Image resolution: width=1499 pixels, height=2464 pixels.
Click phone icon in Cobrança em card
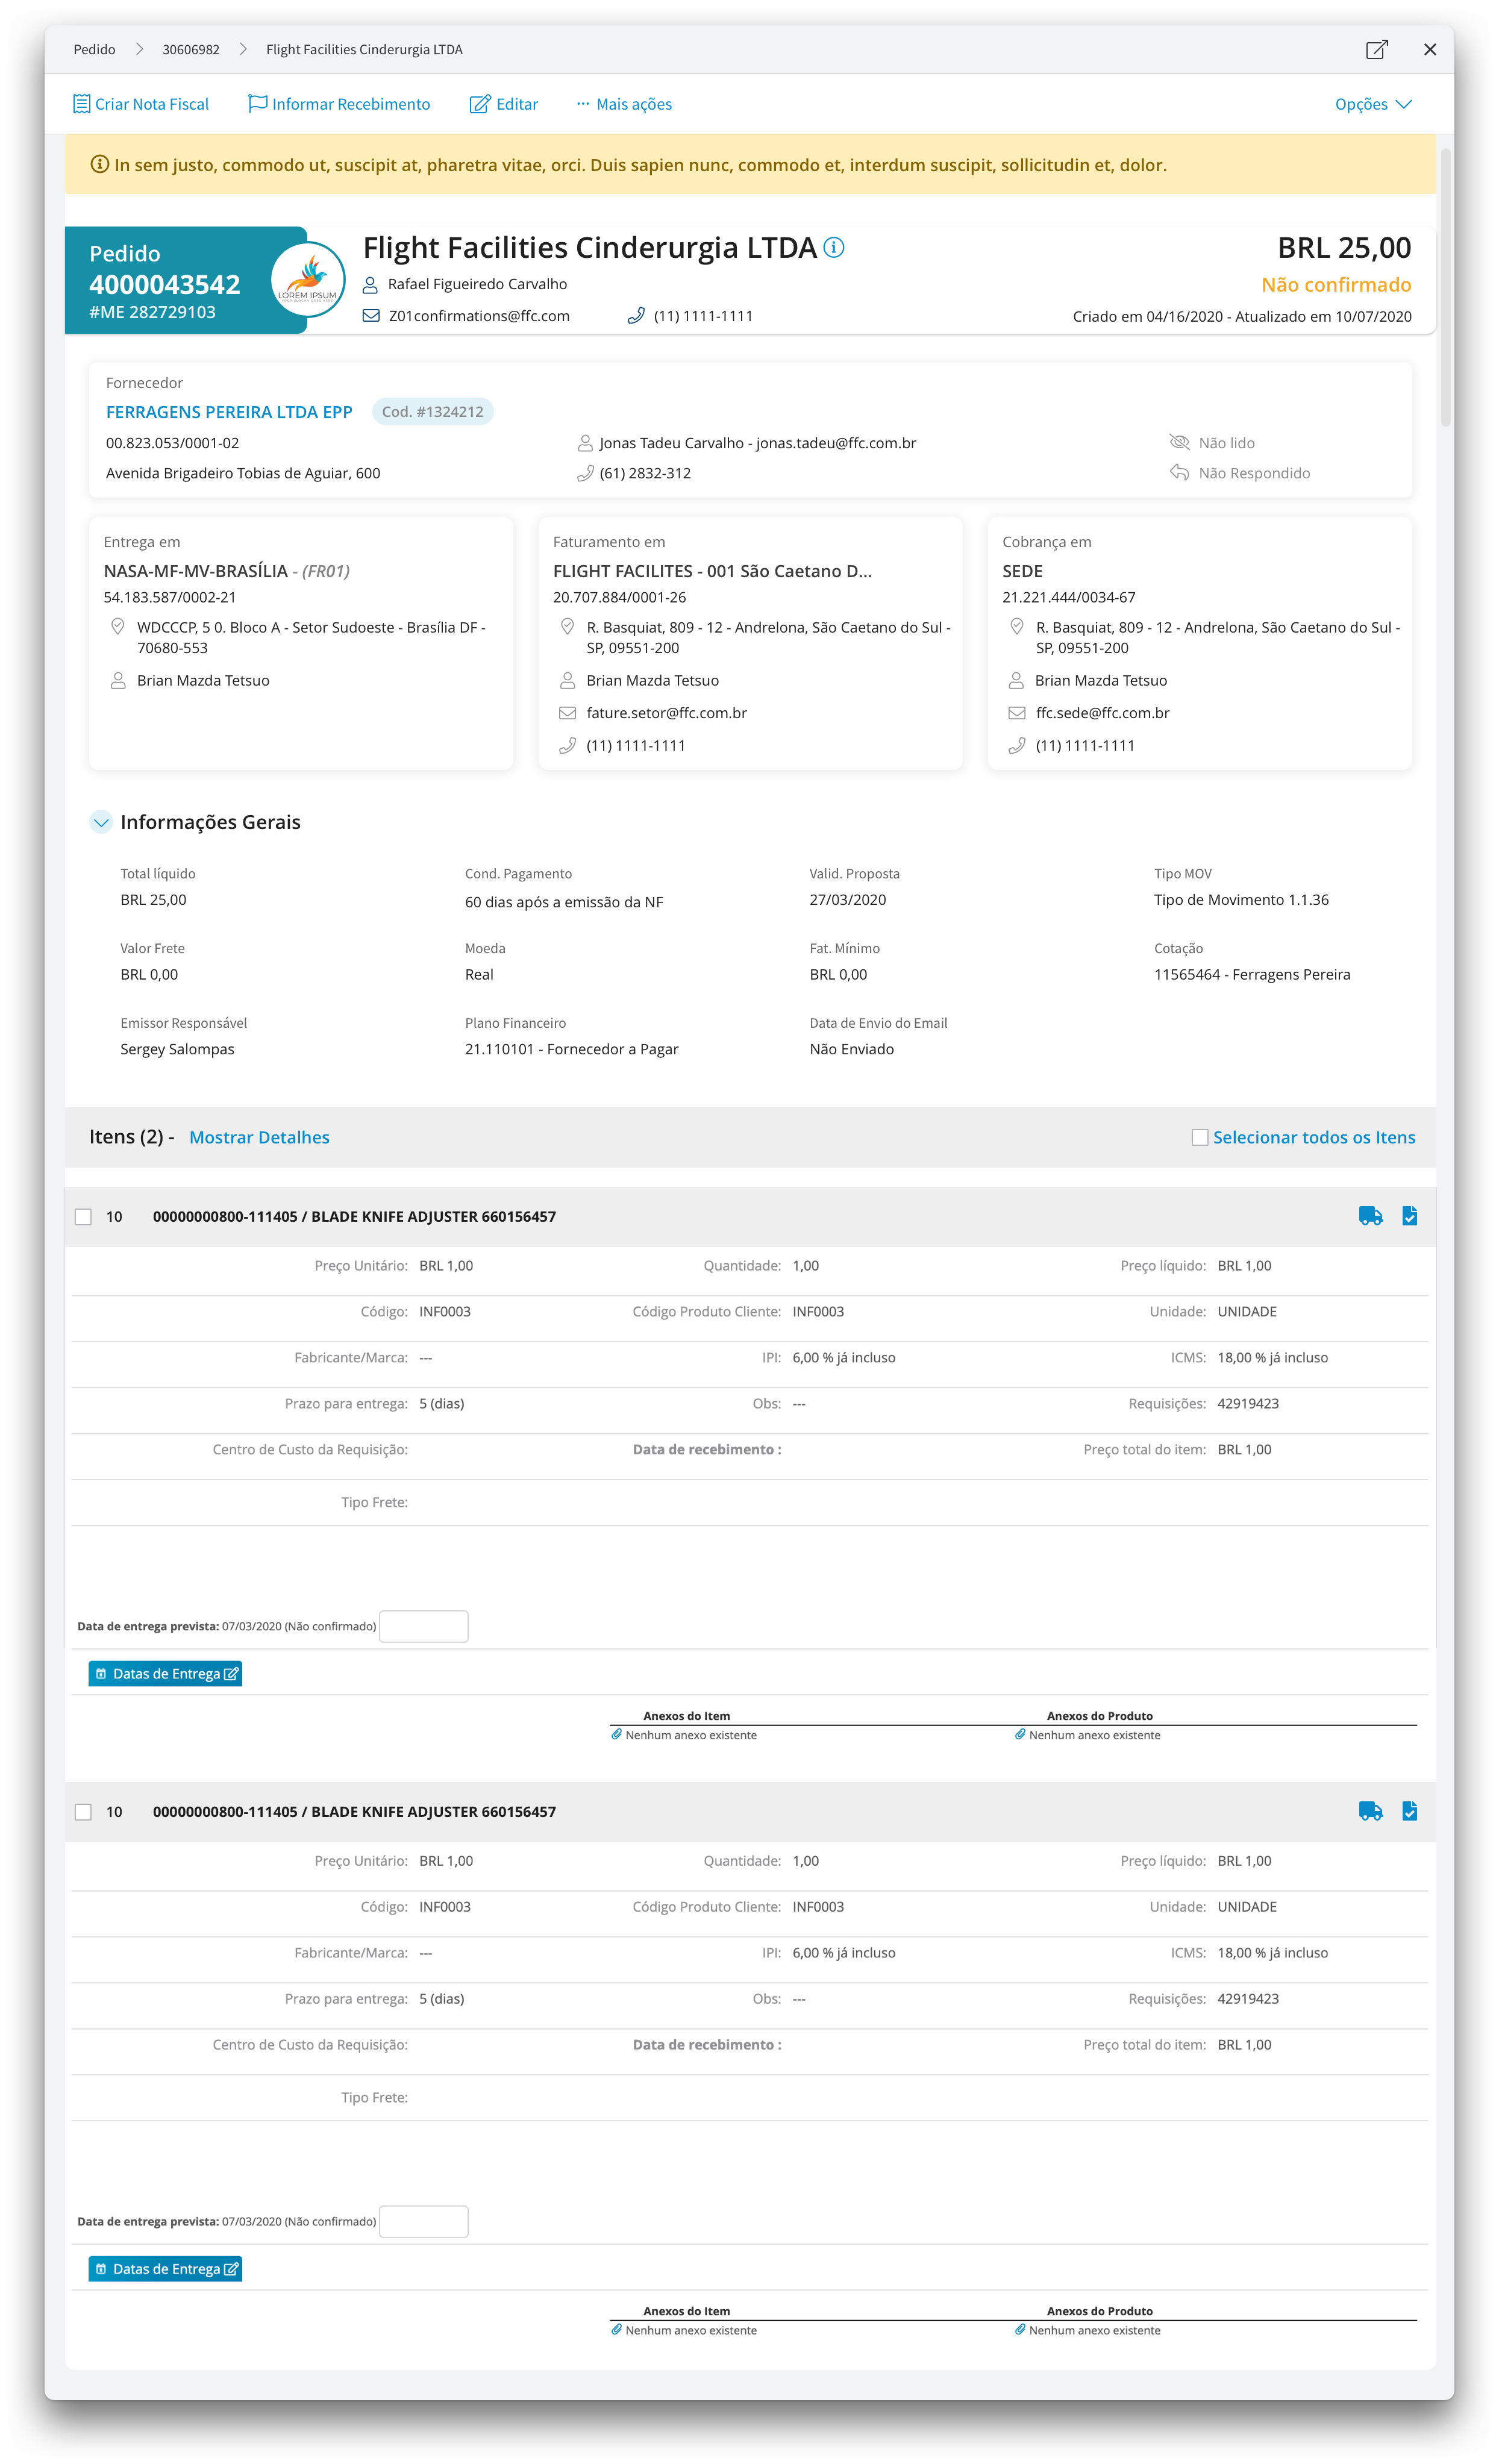[x=1016, y=745]
